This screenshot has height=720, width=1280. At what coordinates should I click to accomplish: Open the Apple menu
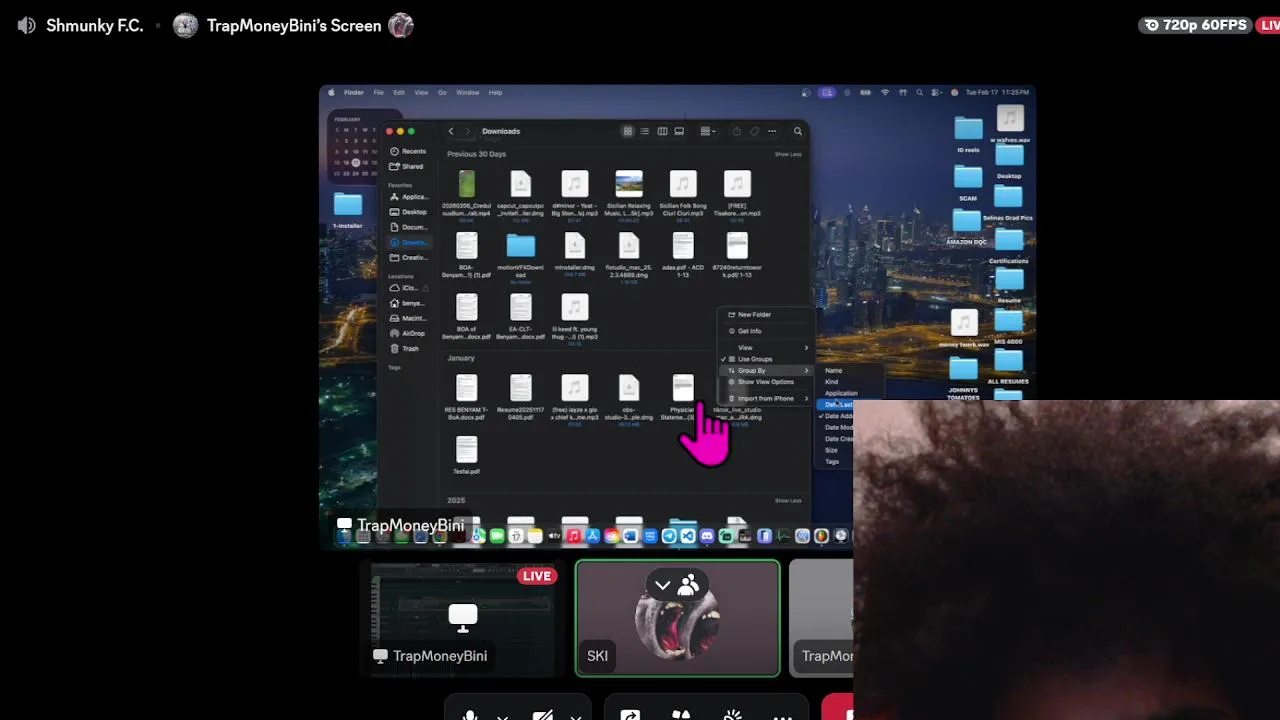coord(331,92)
